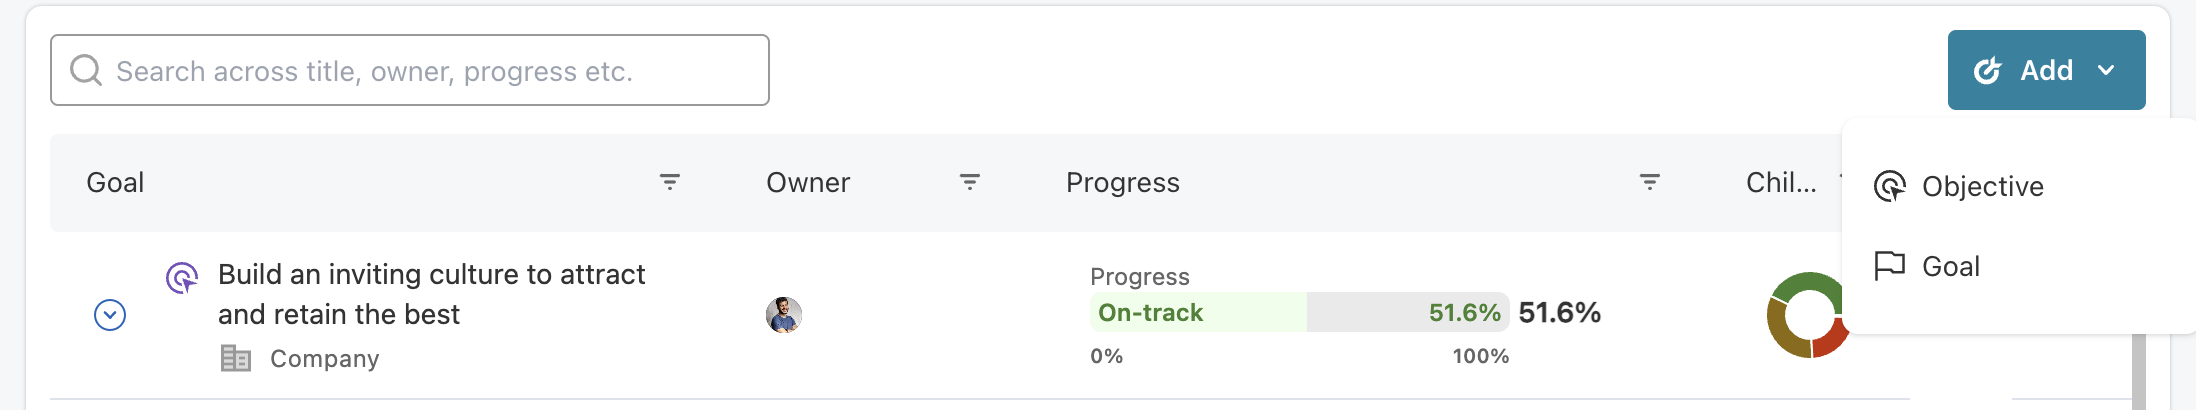Click the Goal column header
The image size is (2196, 410).
pyautogui.click(x=116, y=183)
